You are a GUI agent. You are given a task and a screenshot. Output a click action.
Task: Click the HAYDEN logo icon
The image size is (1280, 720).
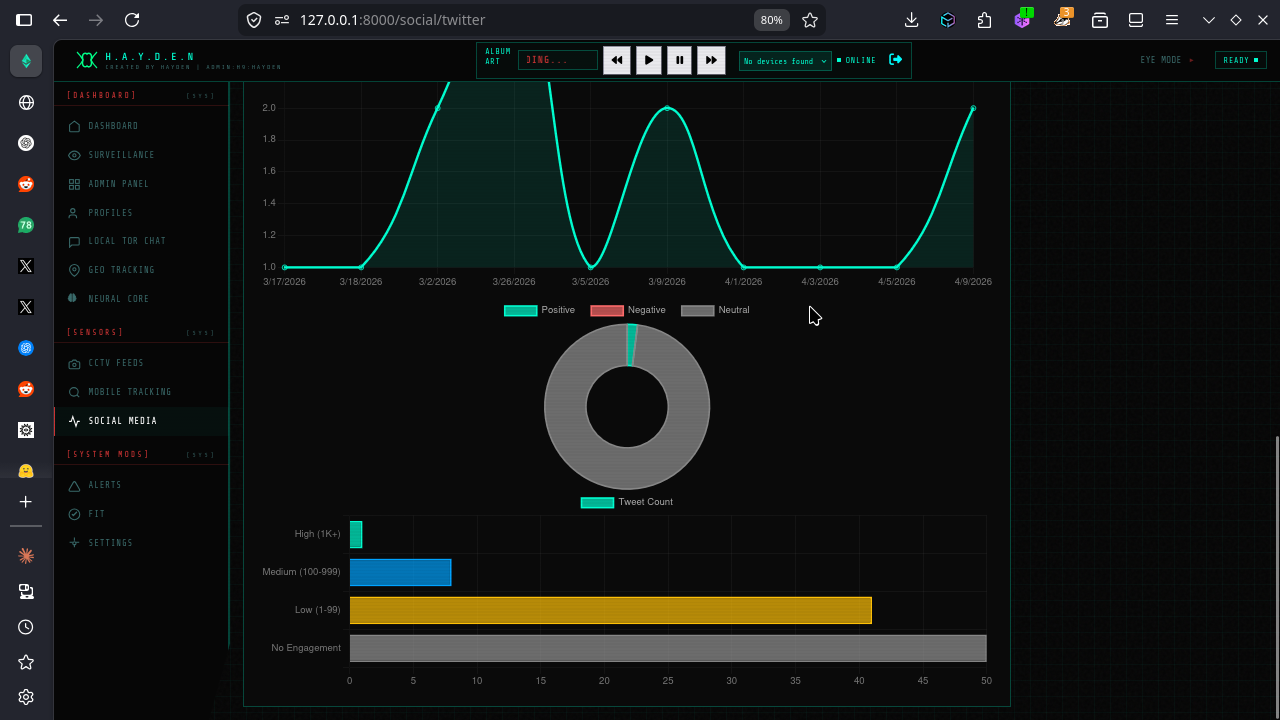pyautogui.click(x=87, y=60)
